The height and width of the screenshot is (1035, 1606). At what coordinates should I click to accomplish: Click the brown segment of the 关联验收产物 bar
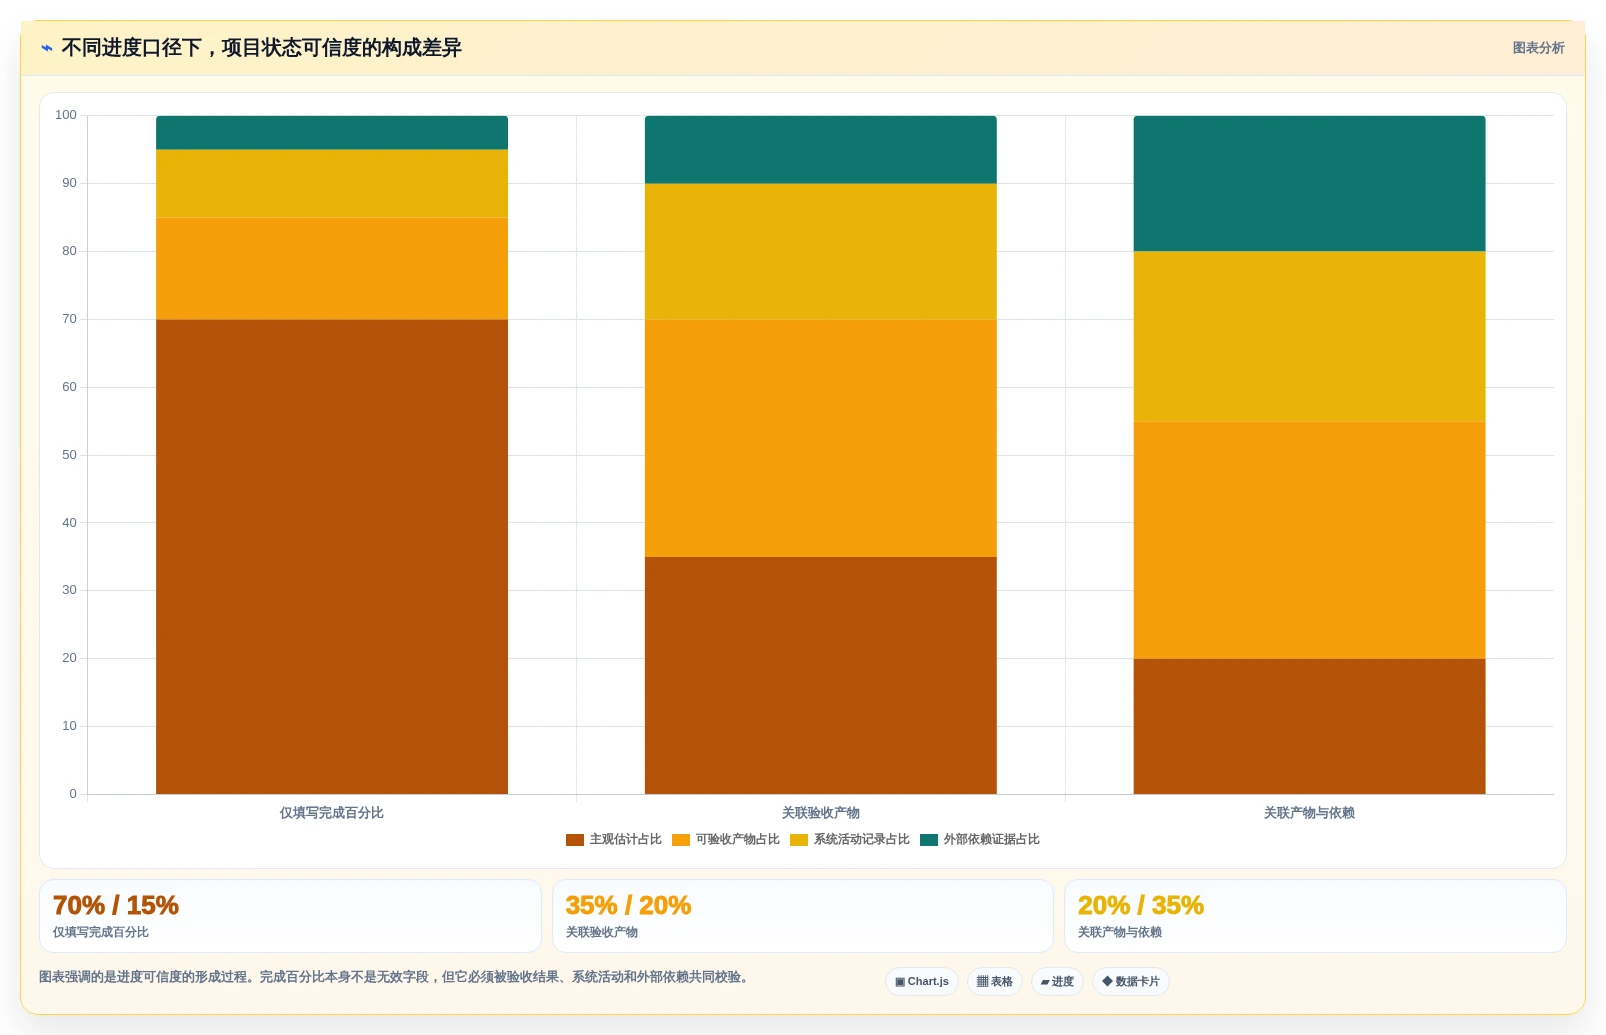pyautogui.click(x=821, y=675)
